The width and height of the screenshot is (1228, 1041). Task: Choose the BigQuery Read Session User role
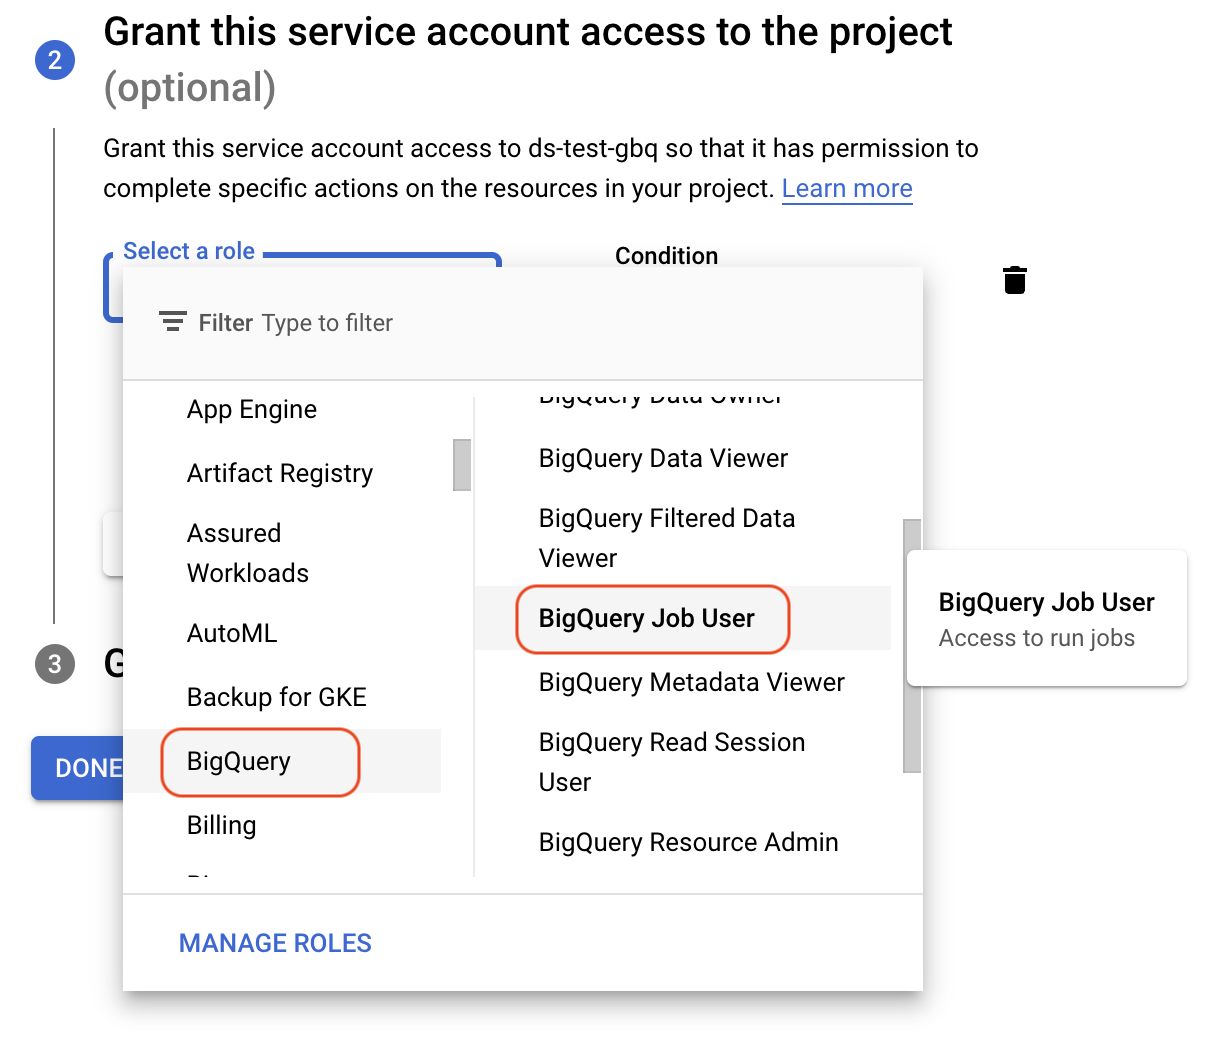click(x=683, y=762)
